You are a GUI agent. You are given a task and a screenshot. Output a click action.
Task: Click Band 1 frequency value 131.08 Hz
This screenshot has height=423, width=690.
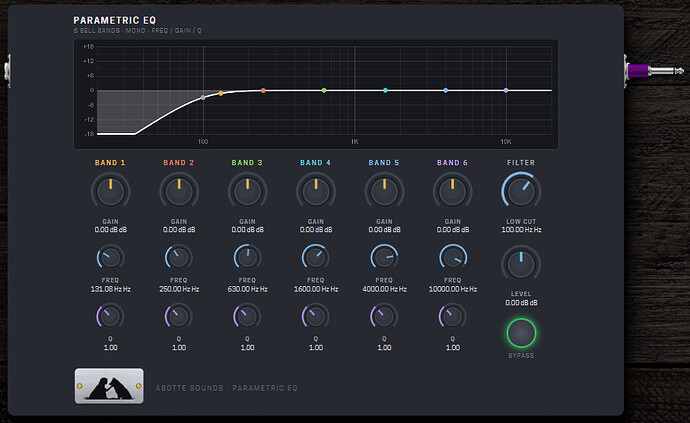[x=110, y=289]
